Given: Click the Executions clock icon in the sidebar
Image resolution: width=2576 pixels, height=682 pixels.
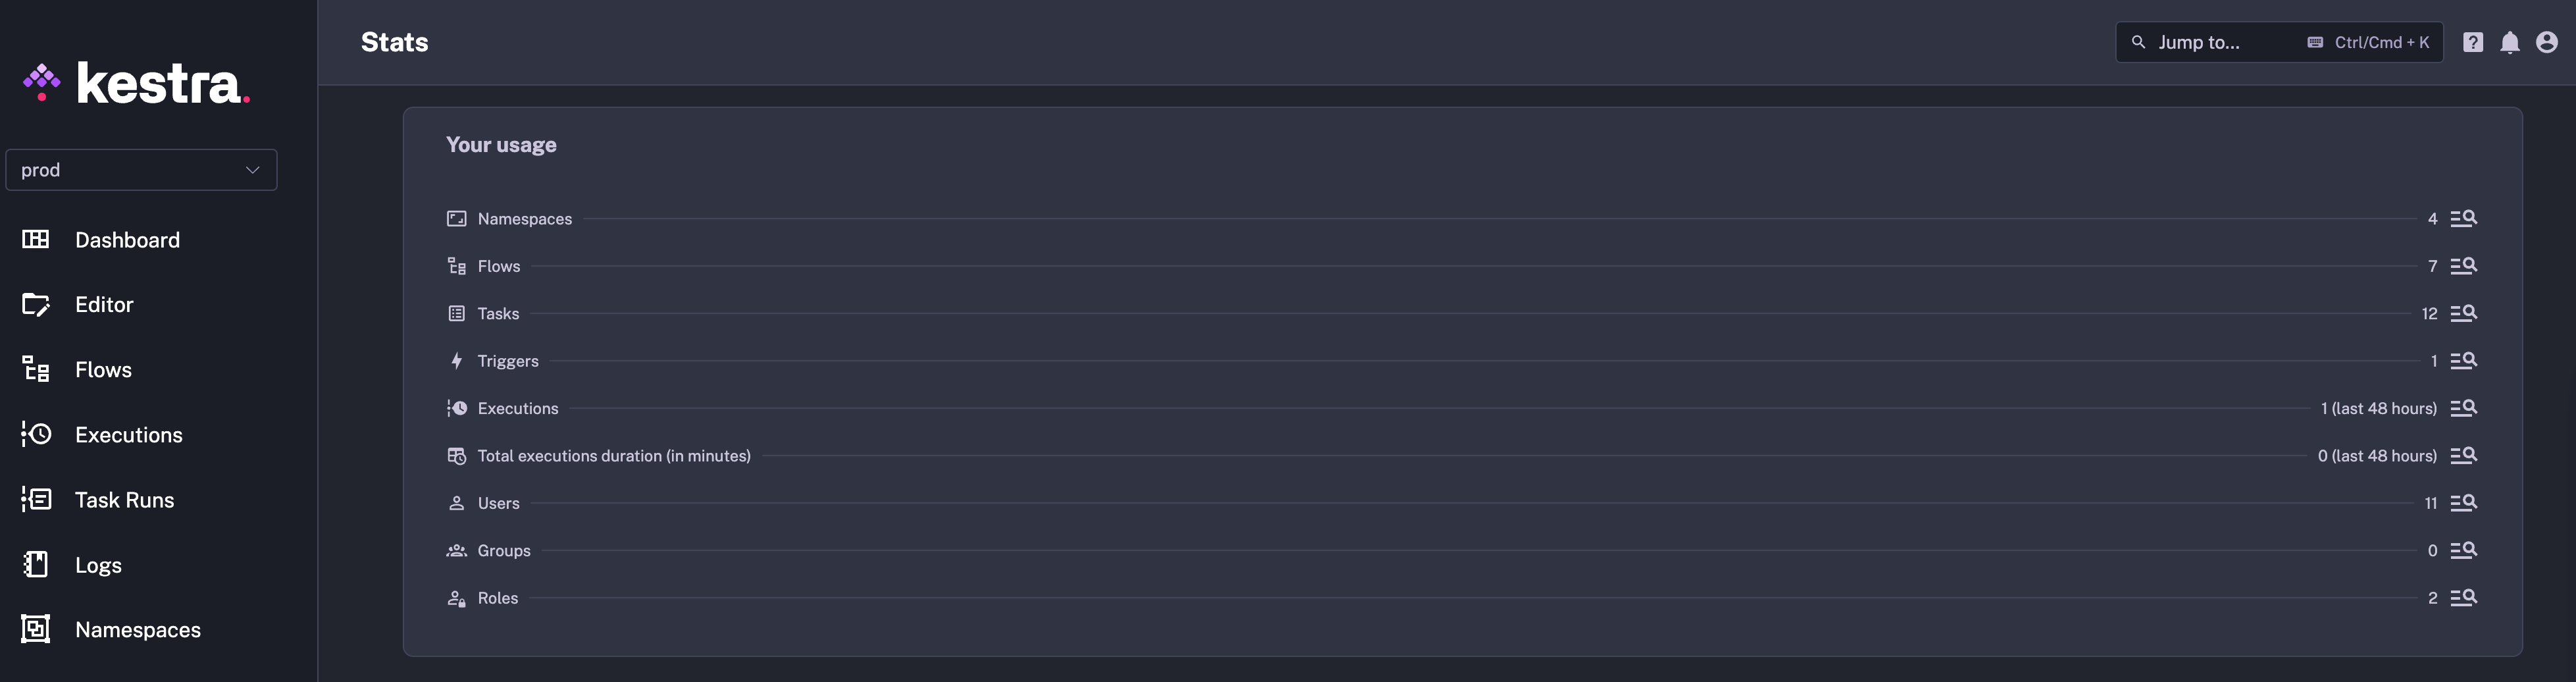Looking at the screenshot, I should (37, 434).
